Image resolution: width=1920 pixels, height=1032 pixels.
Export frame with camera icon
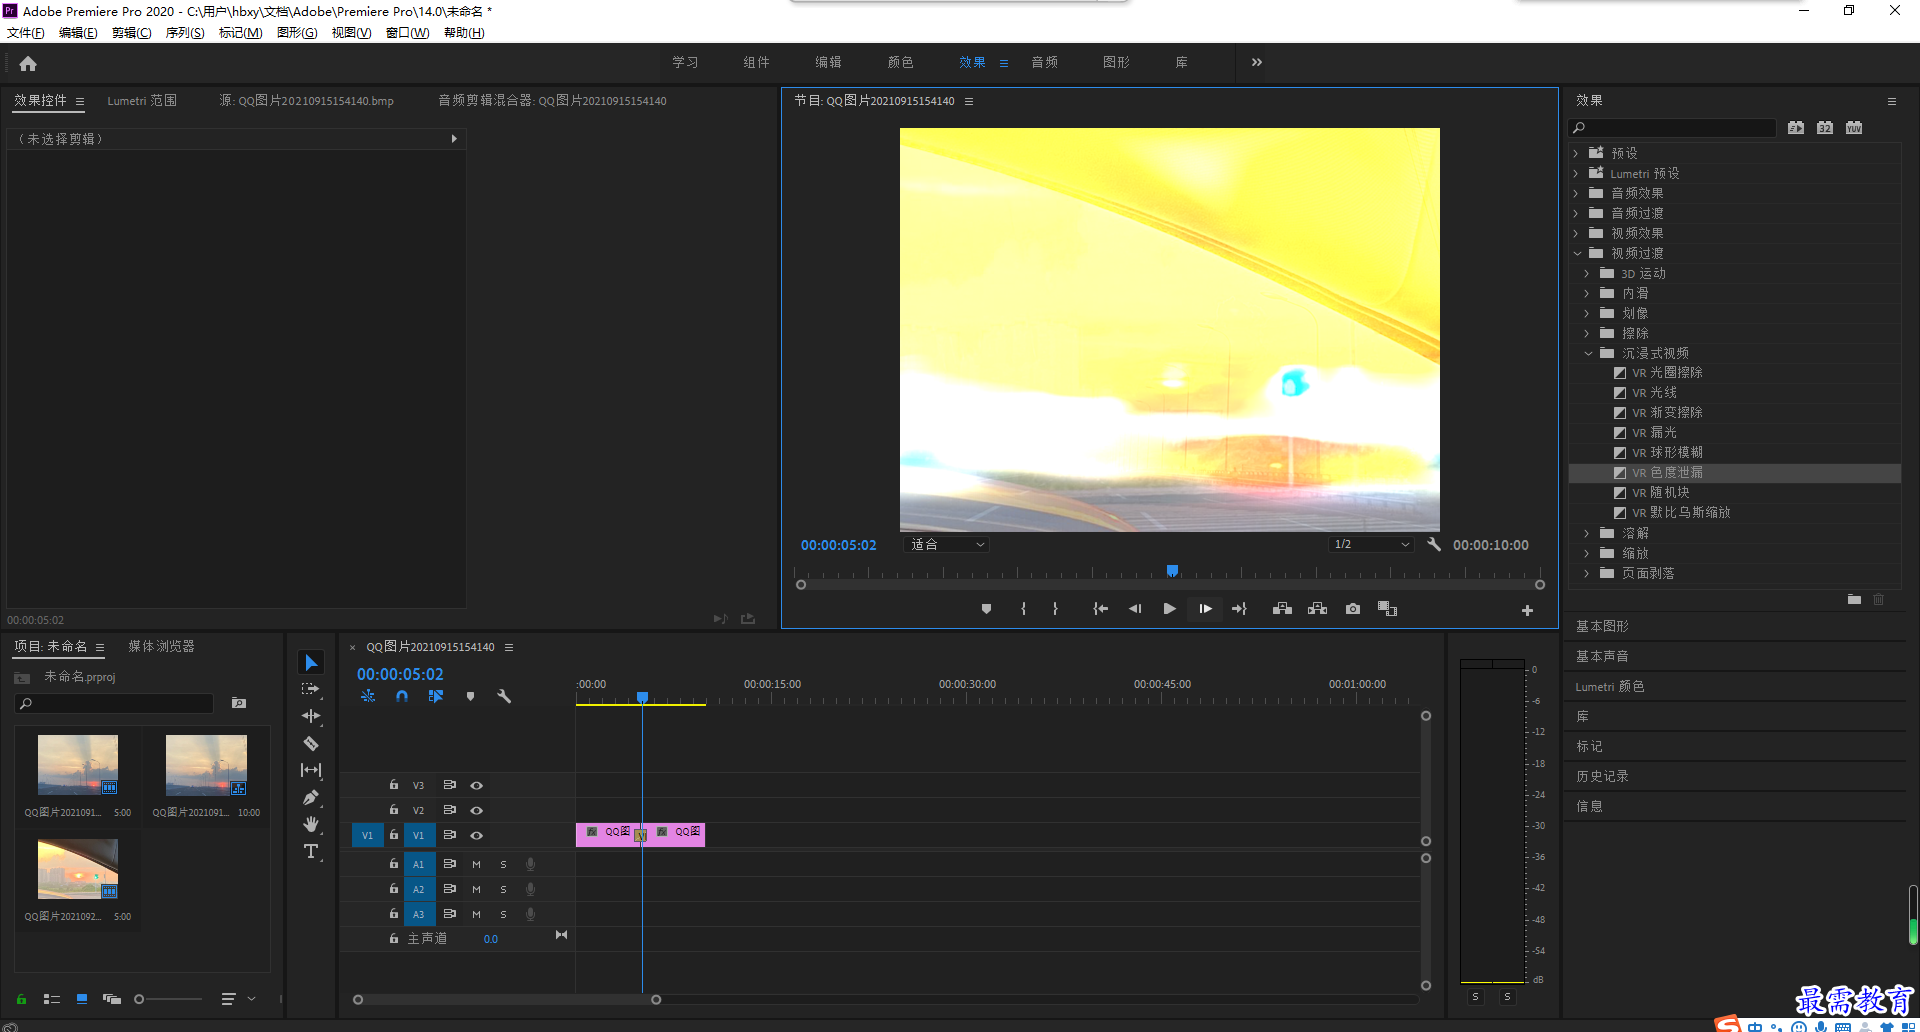[x=1353, y=609]
